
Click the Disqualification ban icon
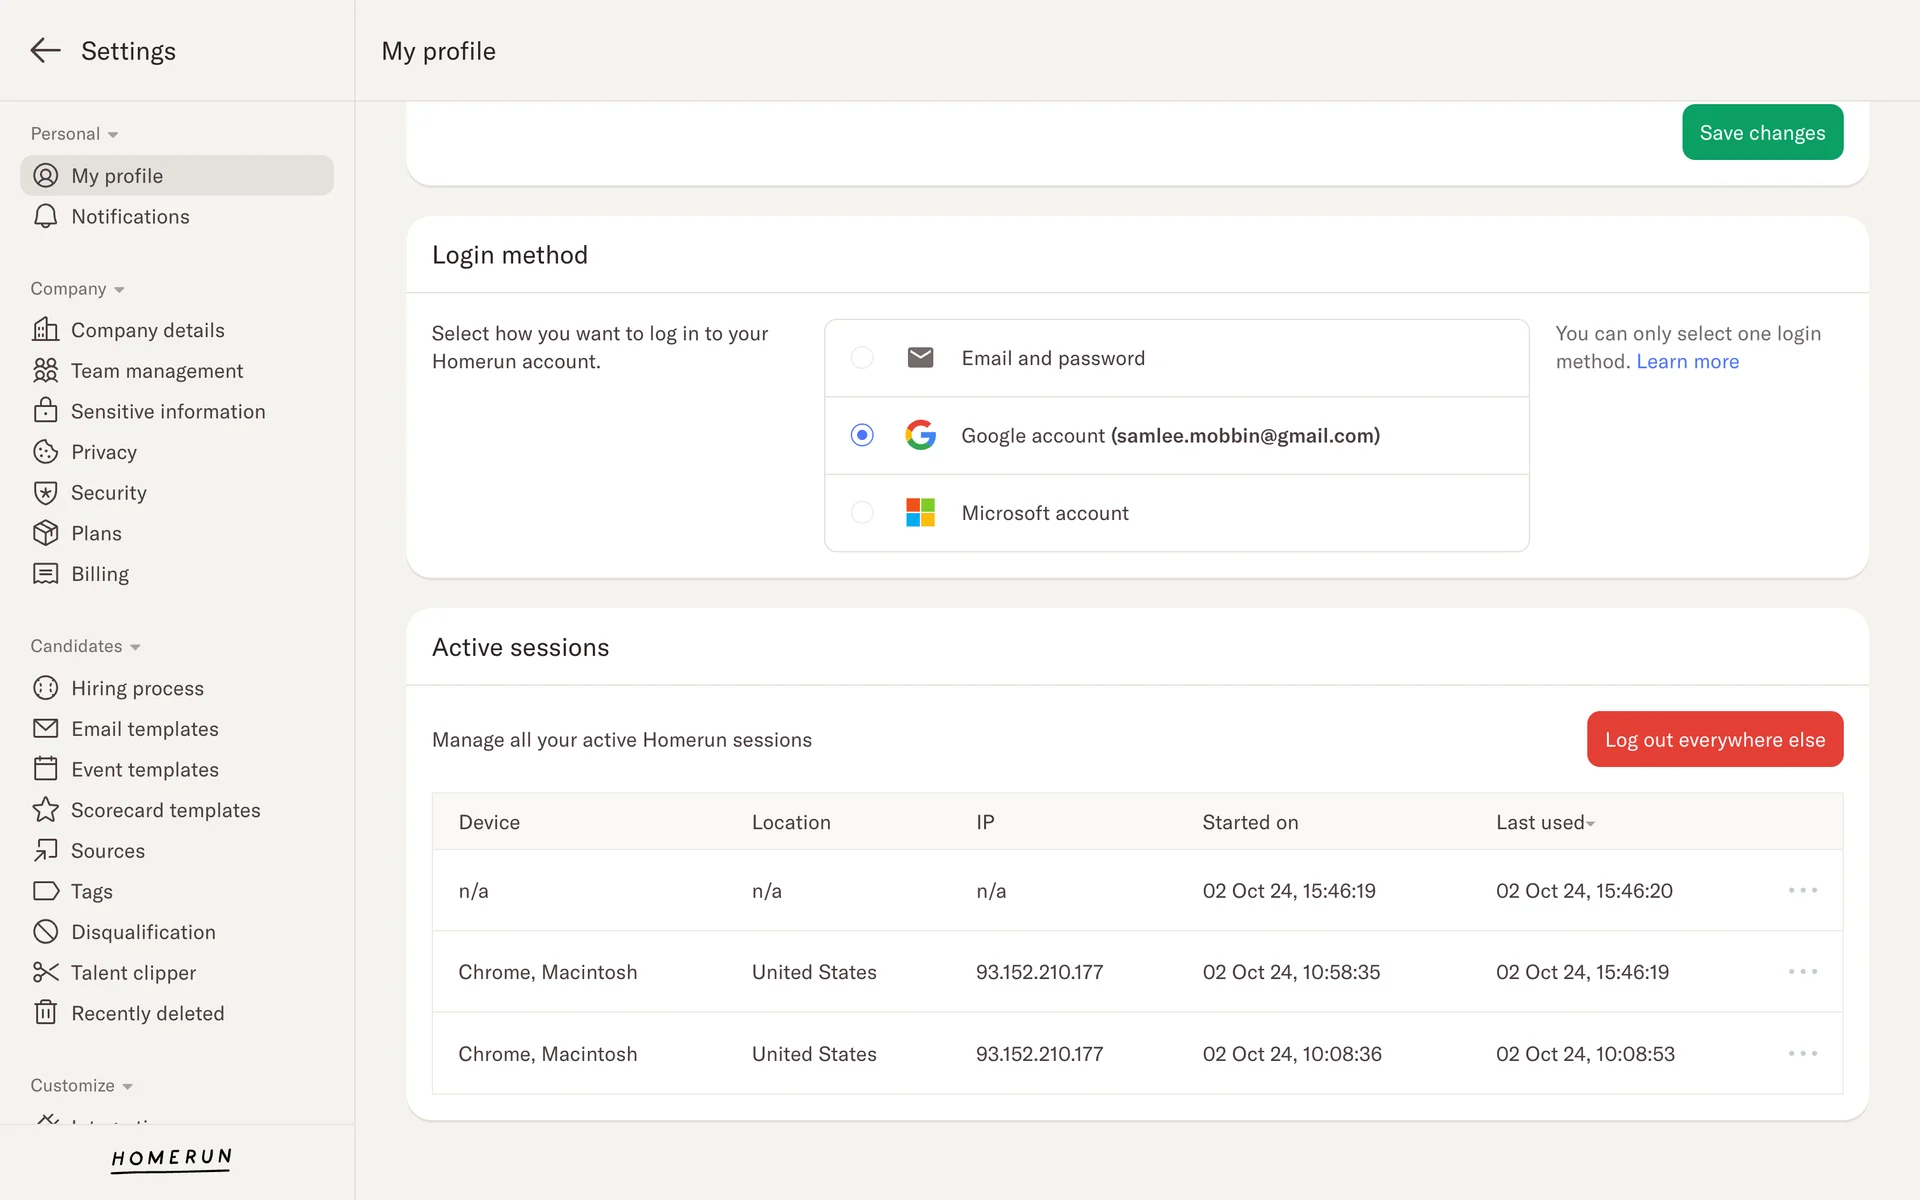[45, 932]
